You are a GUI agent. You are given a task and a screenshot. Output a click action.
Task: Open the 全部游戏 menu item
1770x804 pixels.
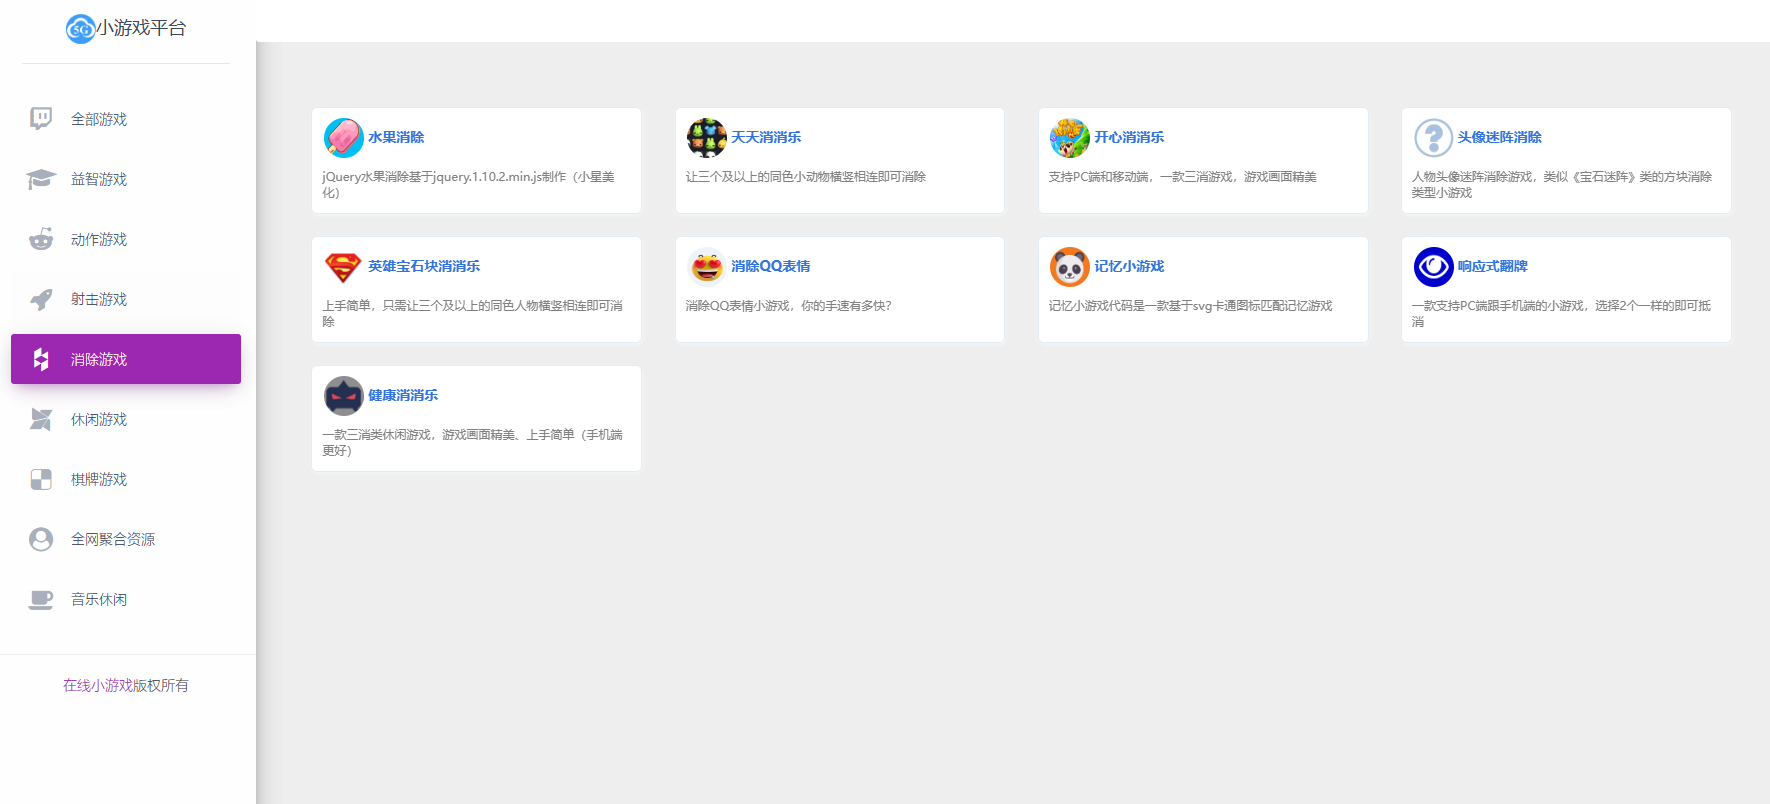[126, 119]
